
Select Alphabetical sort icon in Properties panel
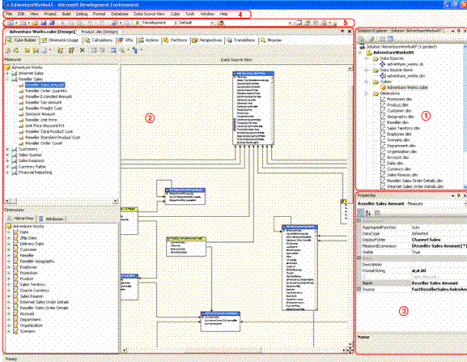pyautogui.click(x=368, y=212)
